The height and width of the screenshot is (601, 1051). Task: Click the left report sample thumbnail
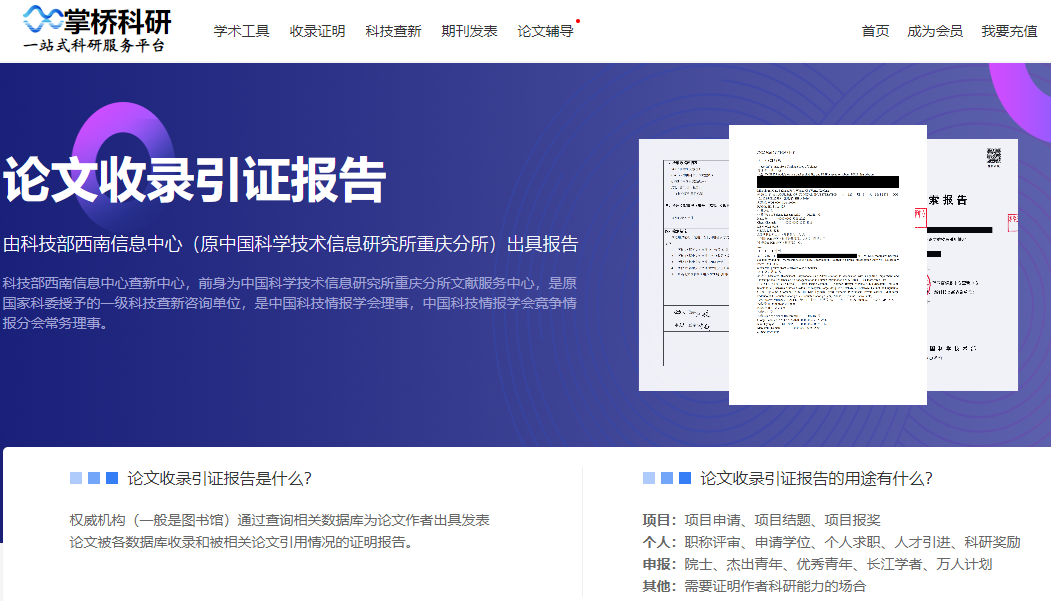pyautogui.click(x=684, y=265)
